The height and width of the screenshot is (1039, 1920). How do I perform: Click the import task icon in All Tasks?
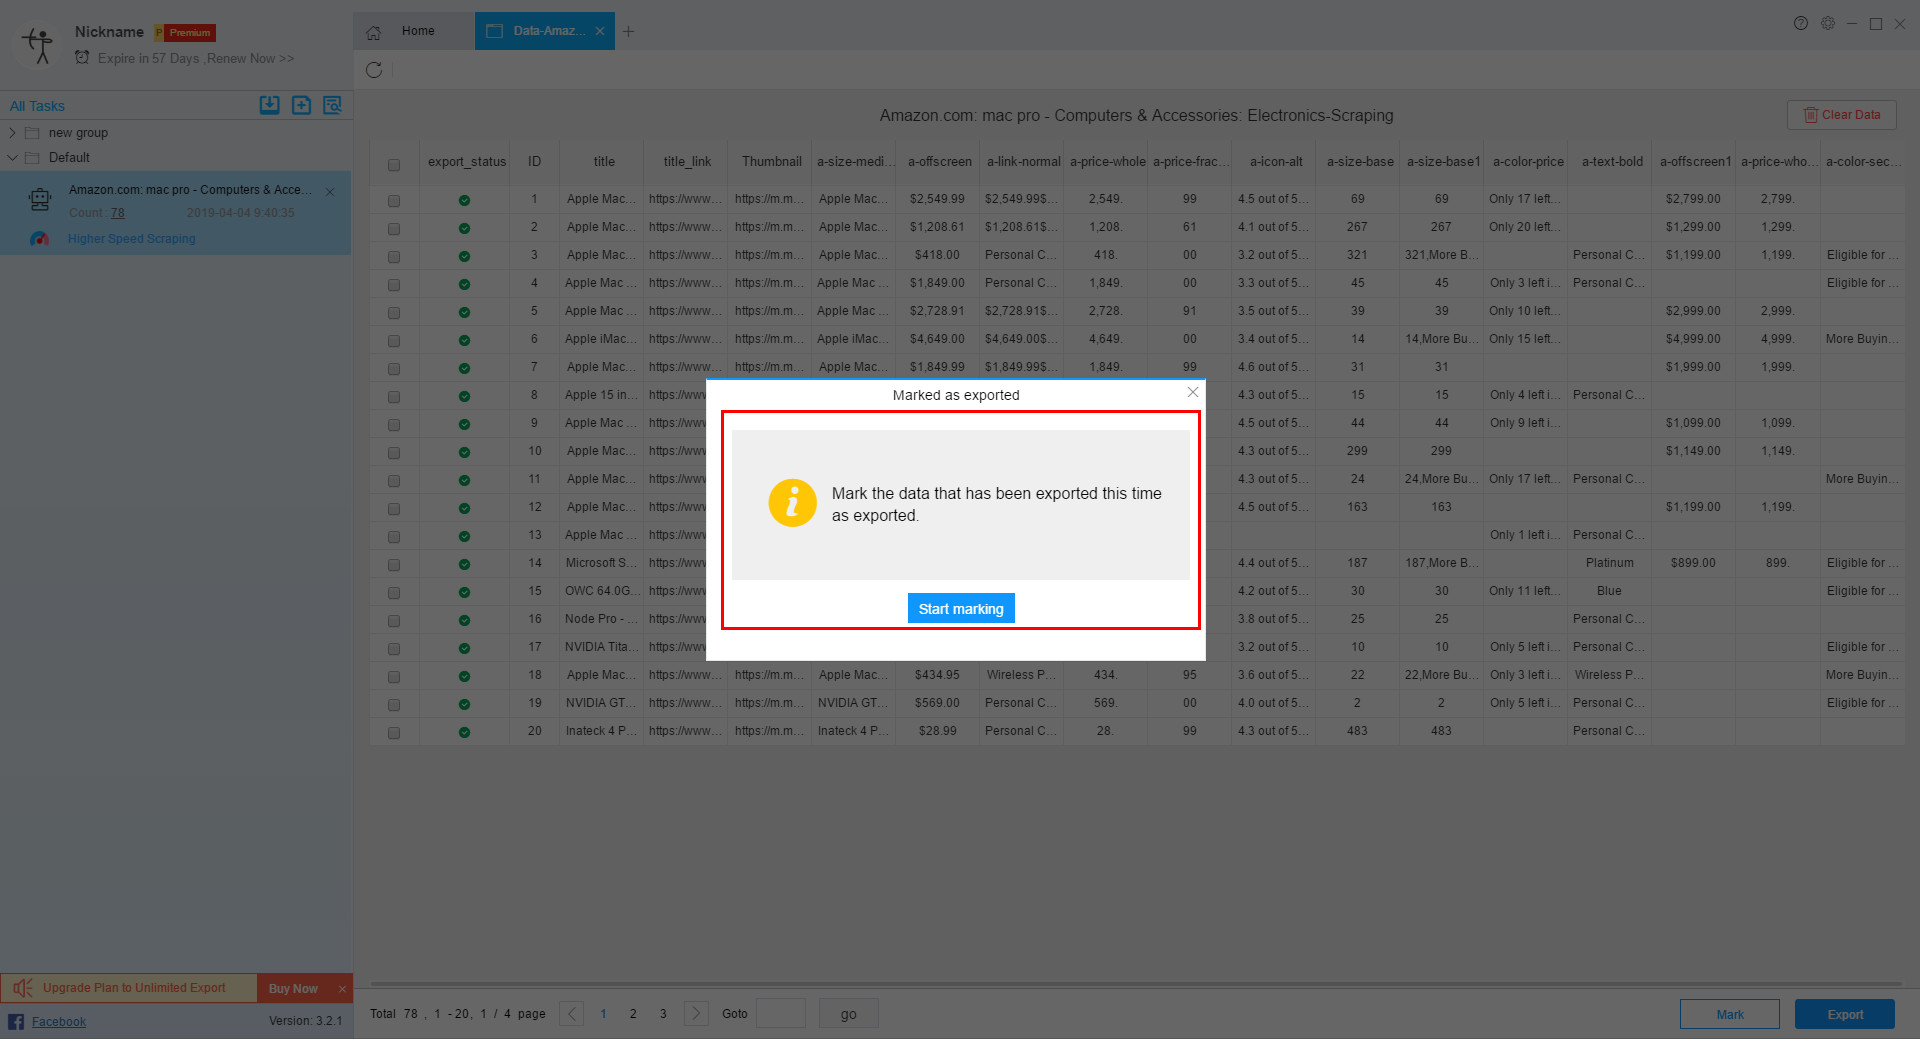point(270,105)
